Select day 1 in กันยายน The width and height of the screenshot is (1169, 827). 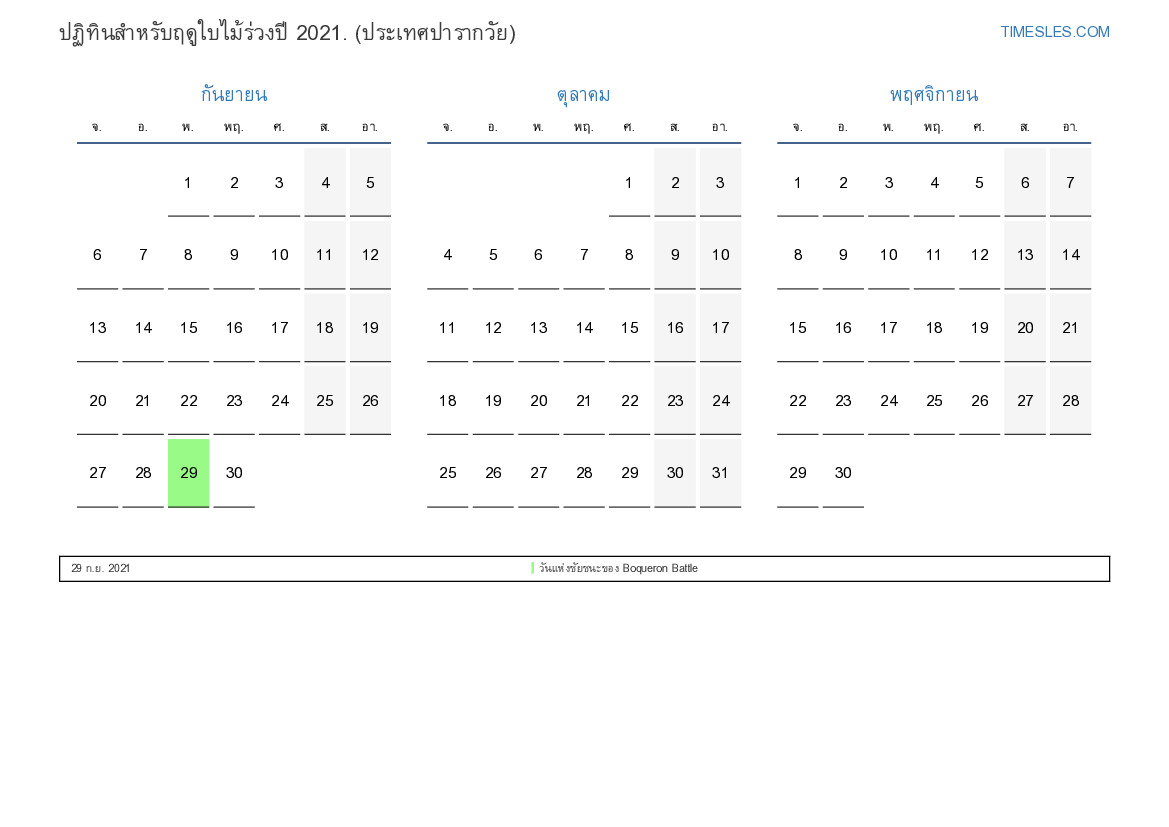(x=188, y=183)
